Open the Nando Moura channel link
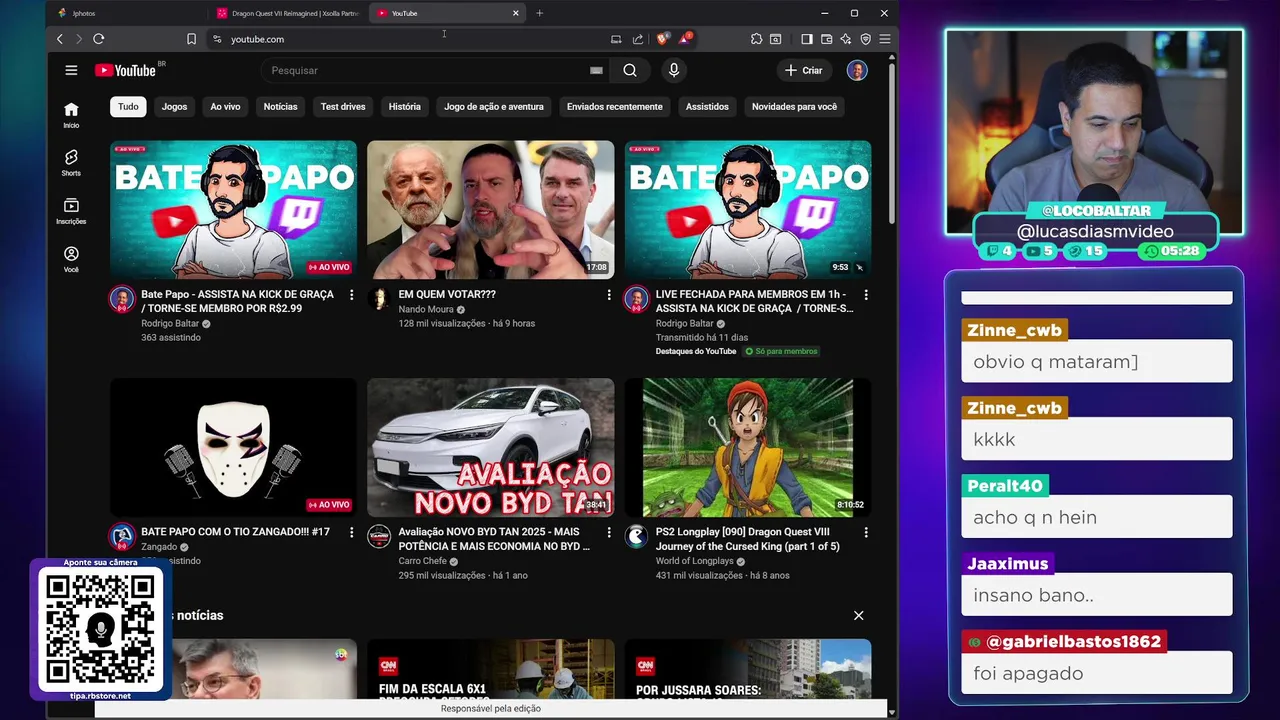 coord(426,309)
